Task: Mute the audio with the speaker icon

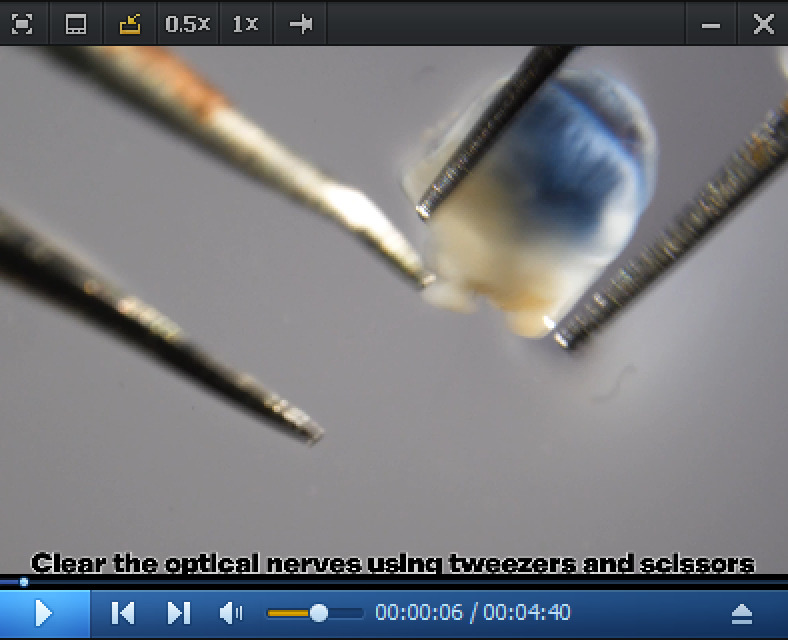Action: click(231, 613)
